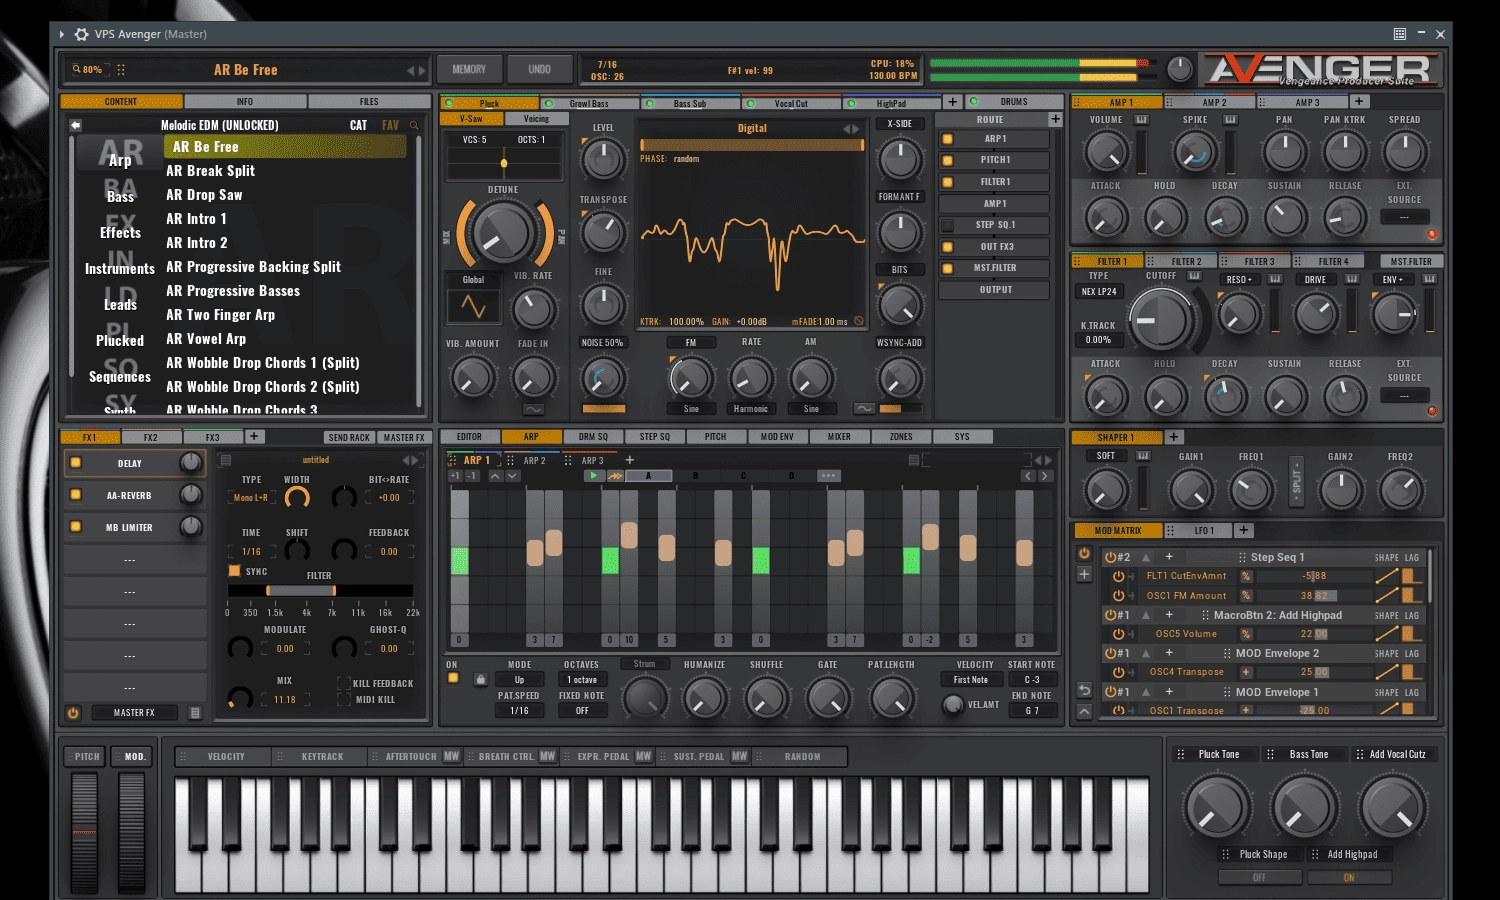Click the Step Seq 1 slot power icon
1500x900 pixels.
tap(1110, 557)
